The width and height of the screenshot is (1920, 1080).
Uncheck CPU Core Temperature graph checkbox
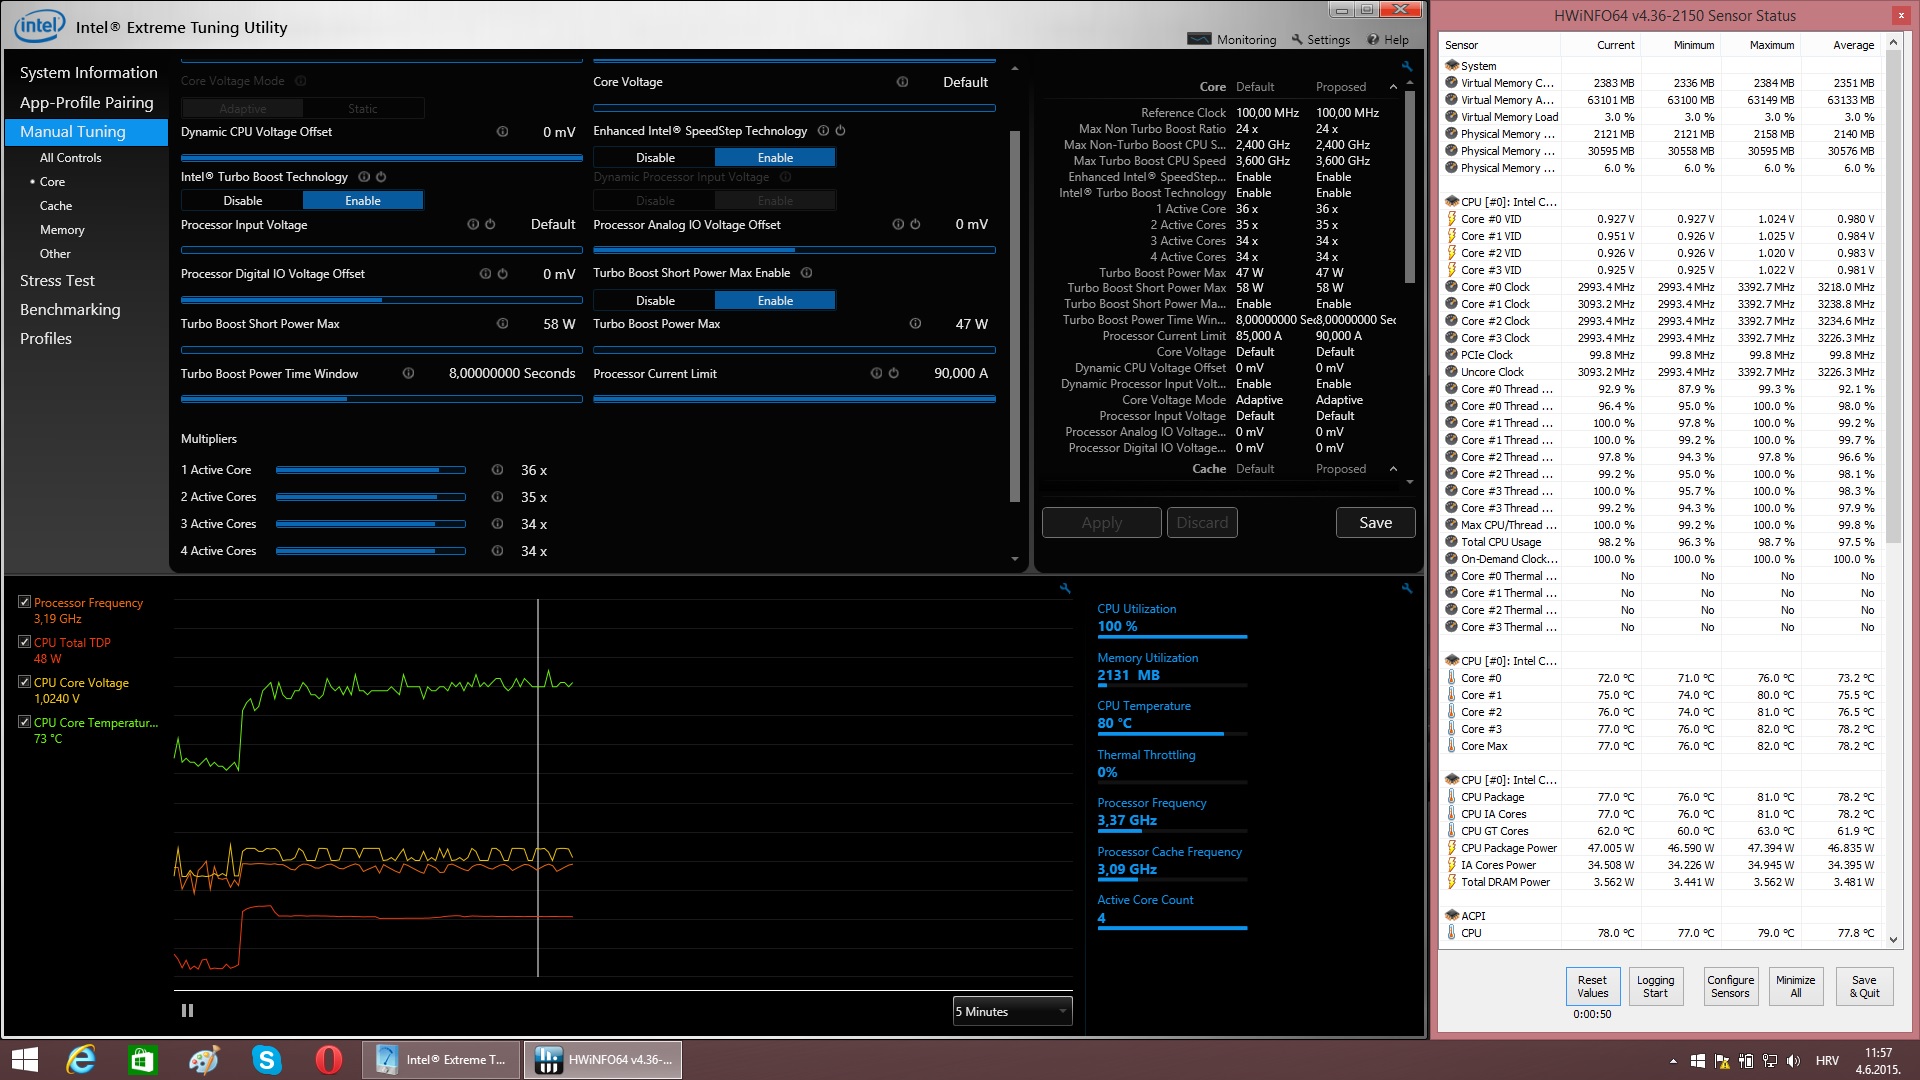[25, 722]
